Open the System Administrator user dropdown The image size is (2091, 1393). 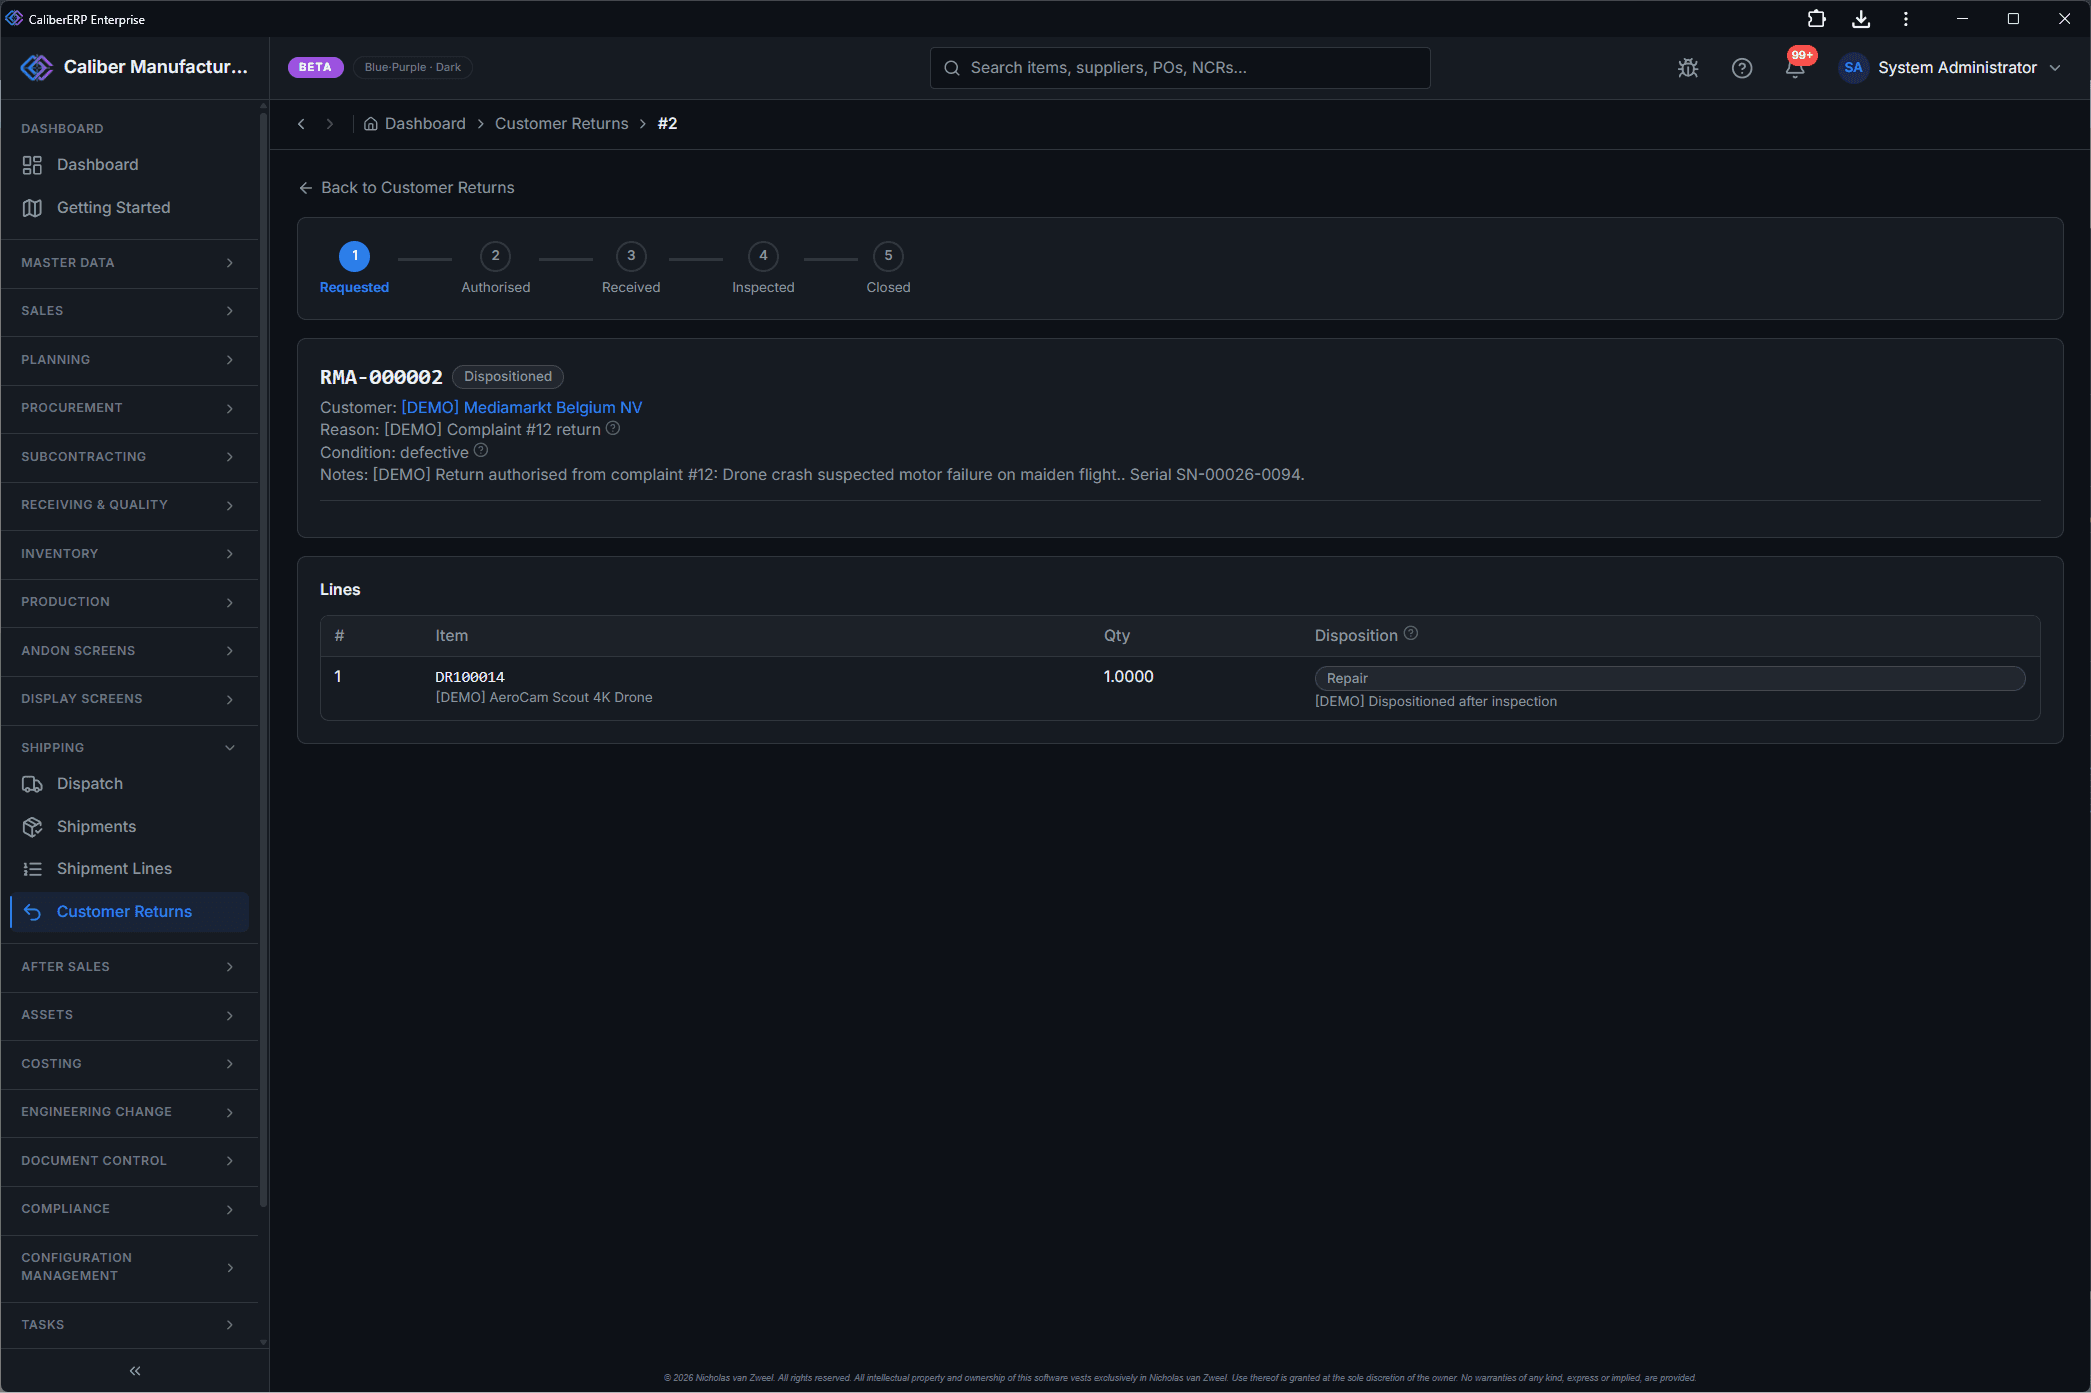(x=1951, y=68)
